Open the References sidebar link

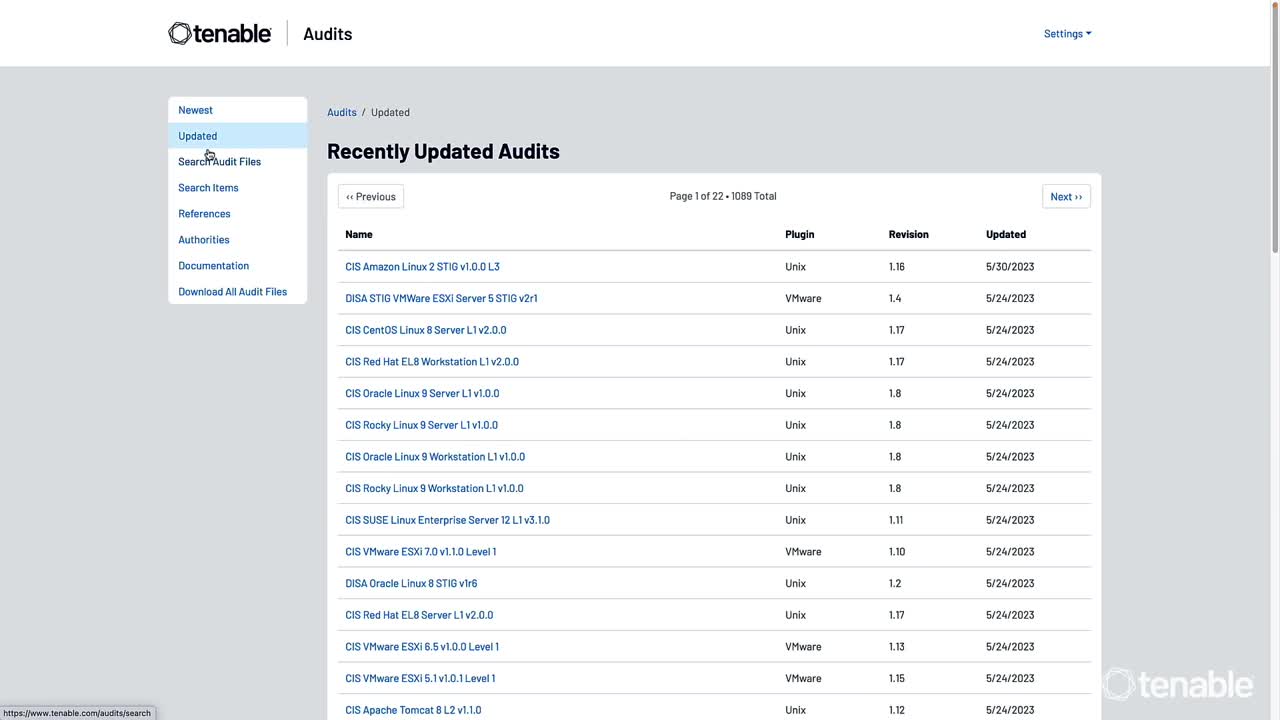coord(204,214)
